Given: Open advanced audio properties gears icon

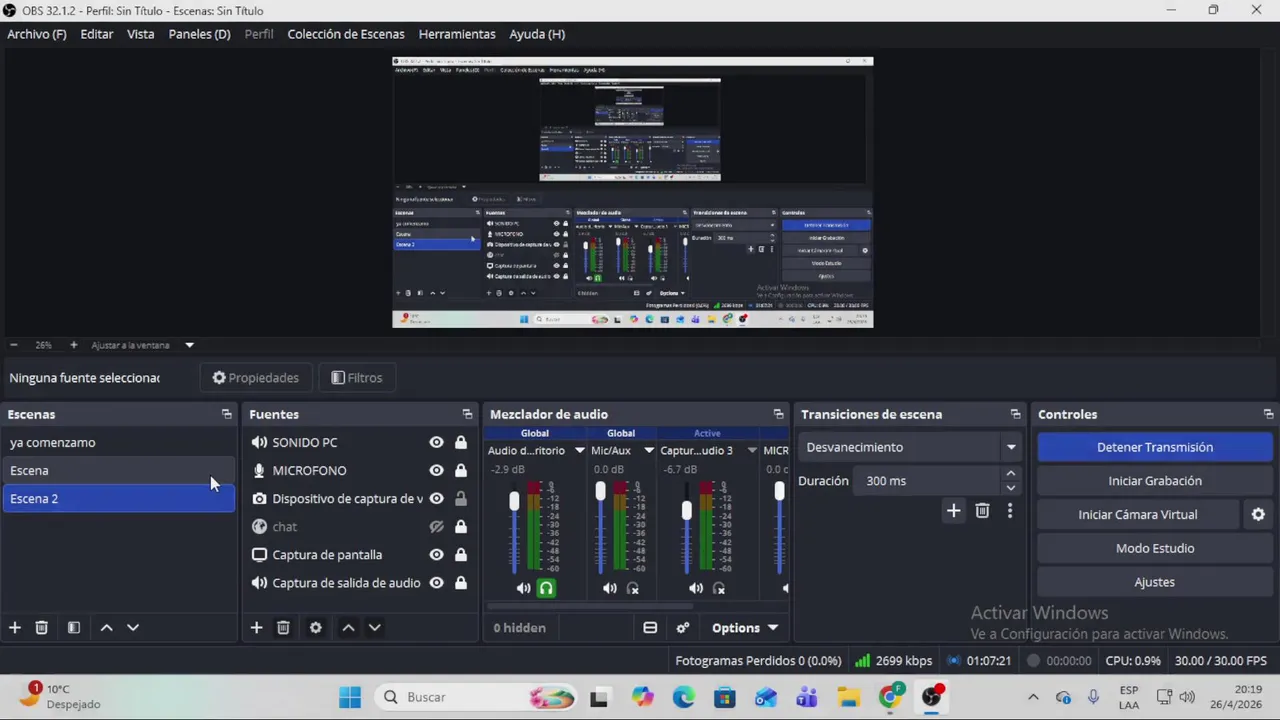Looking at the screenshot, I should (x=683, y=628).
